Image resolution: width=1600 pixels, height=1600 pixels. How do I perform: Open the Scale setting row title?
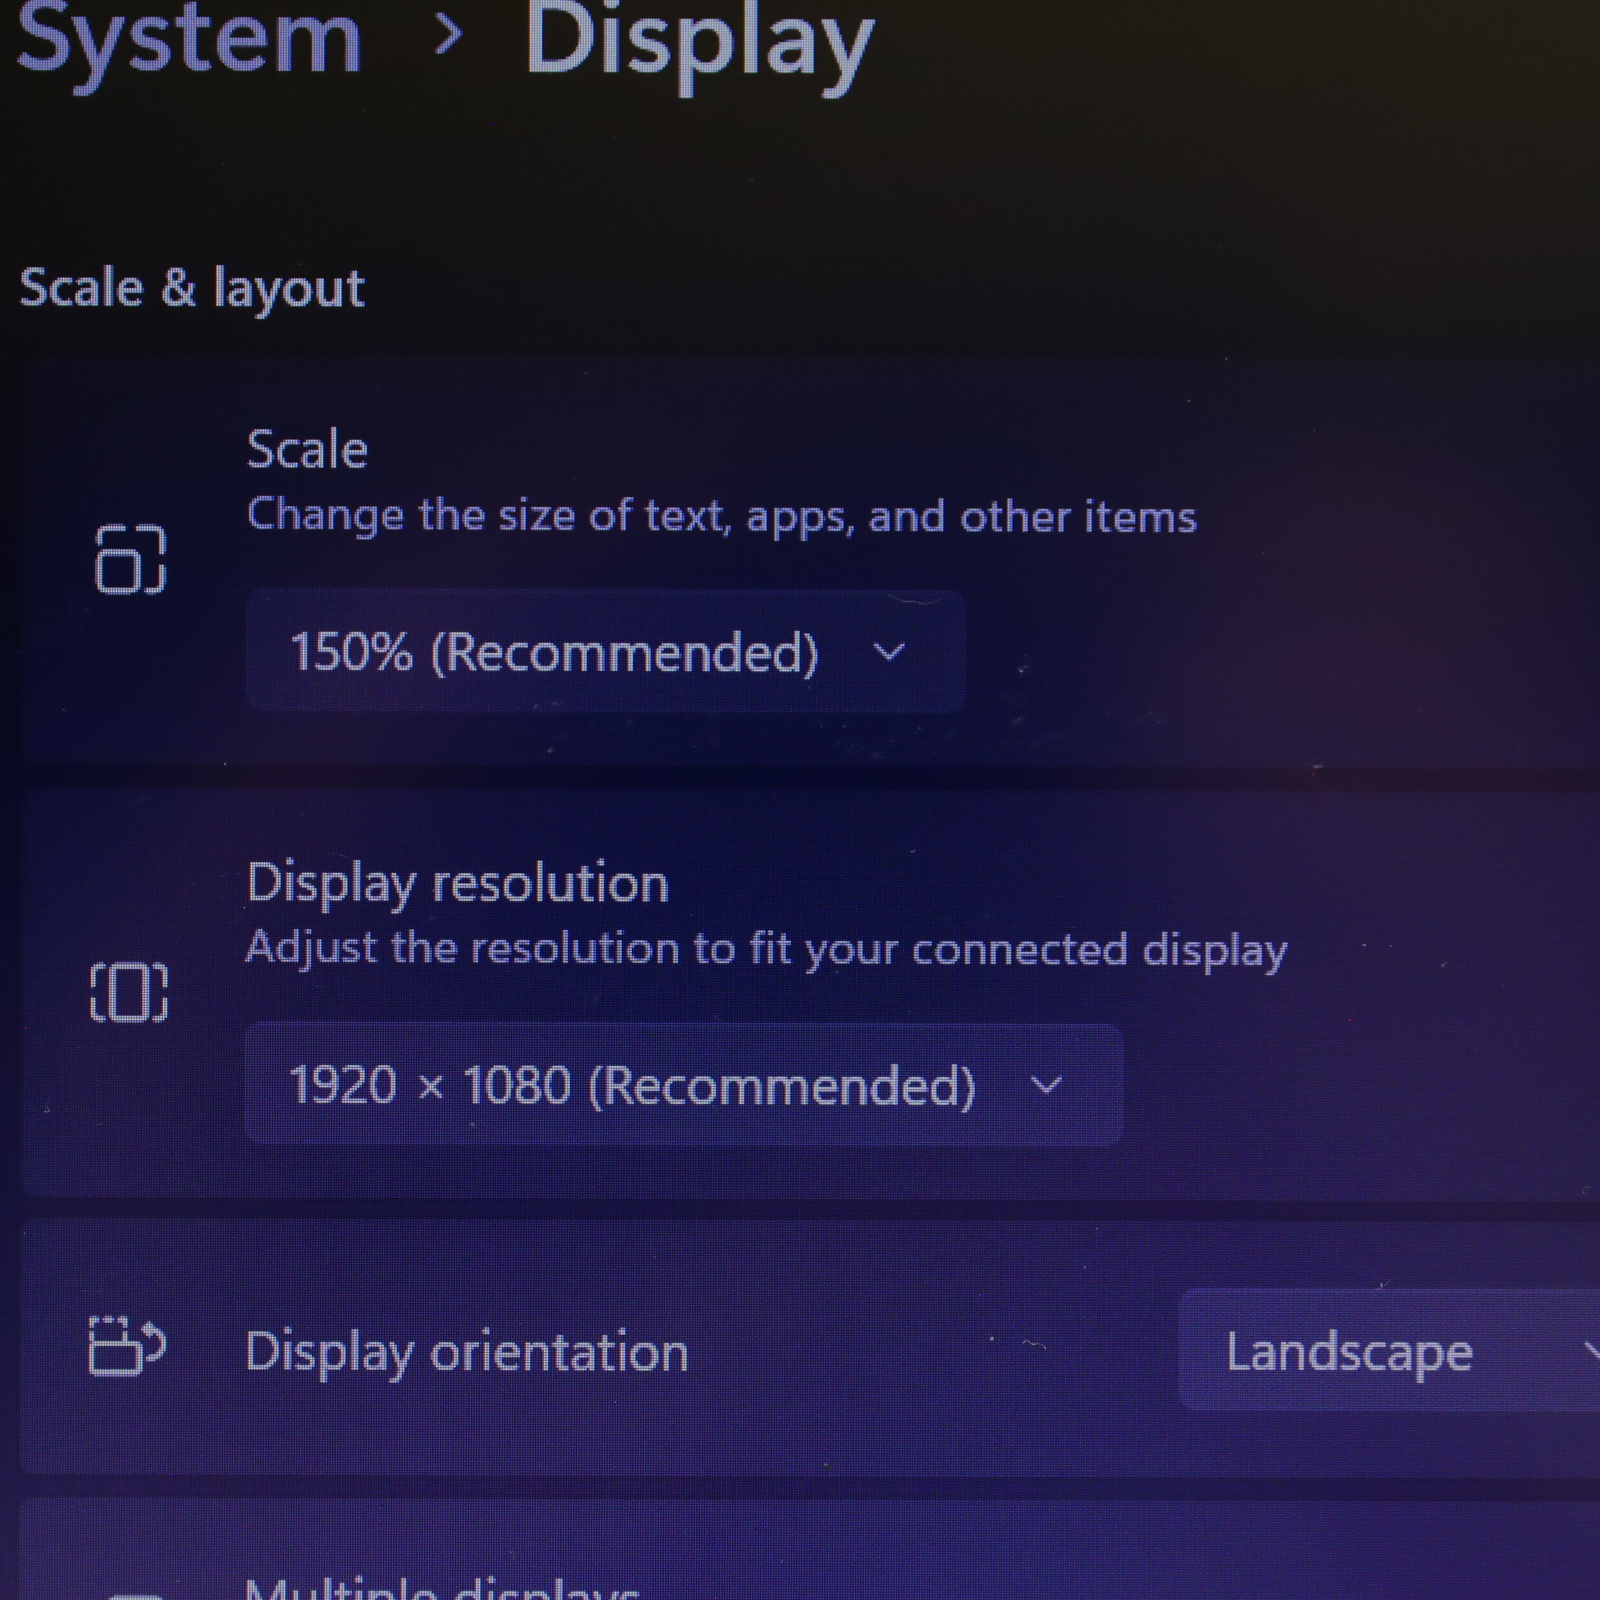(x=307, y=450)
